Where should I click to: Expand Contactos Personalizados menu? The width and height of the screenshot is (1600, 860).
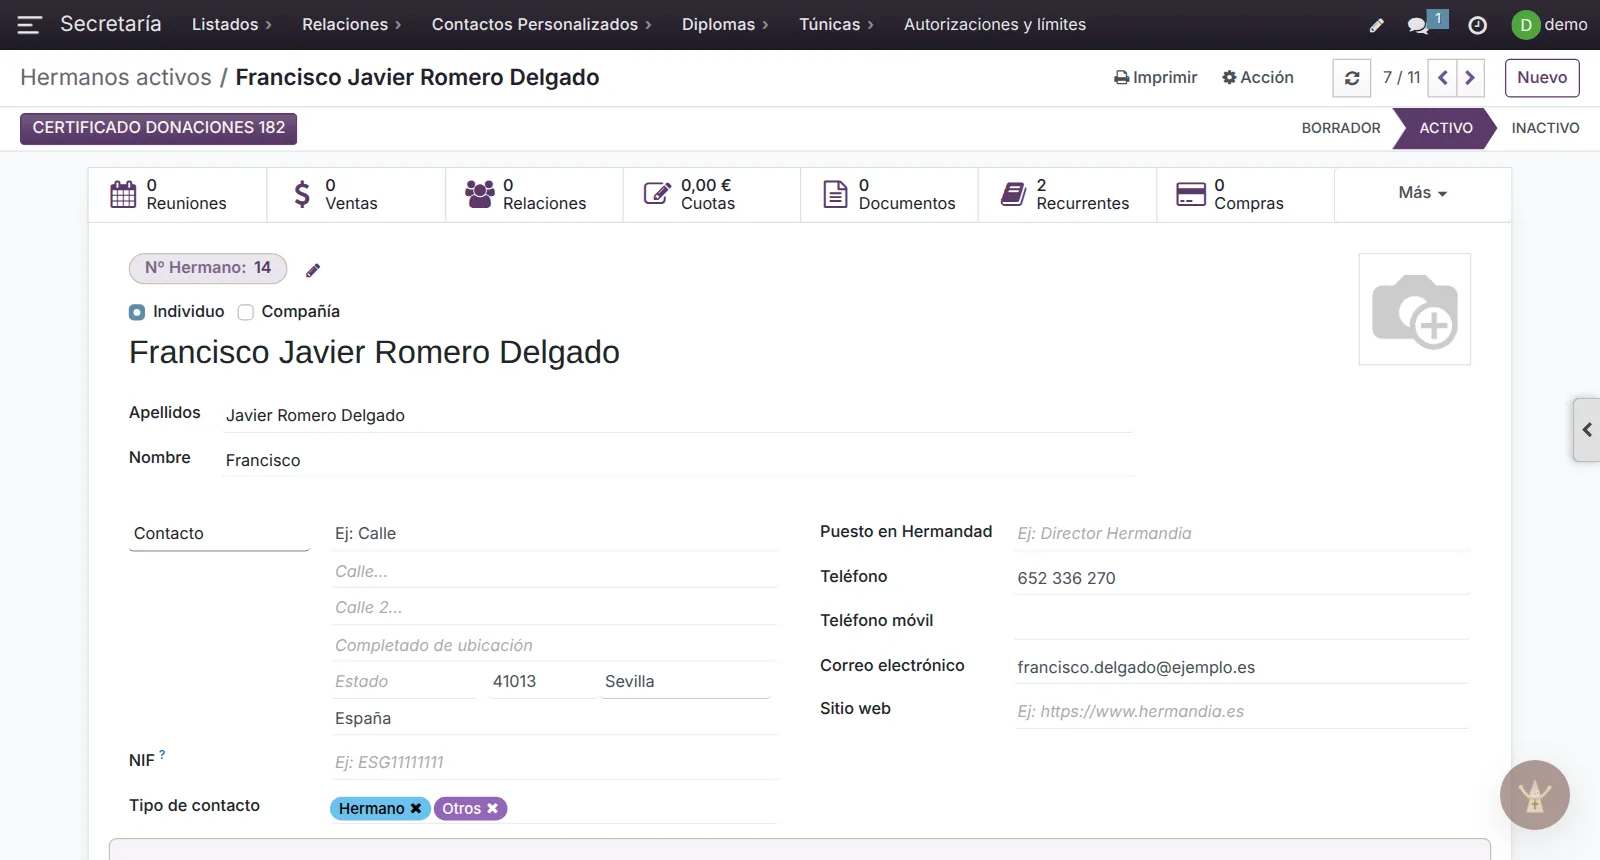(x=542, y=25)
